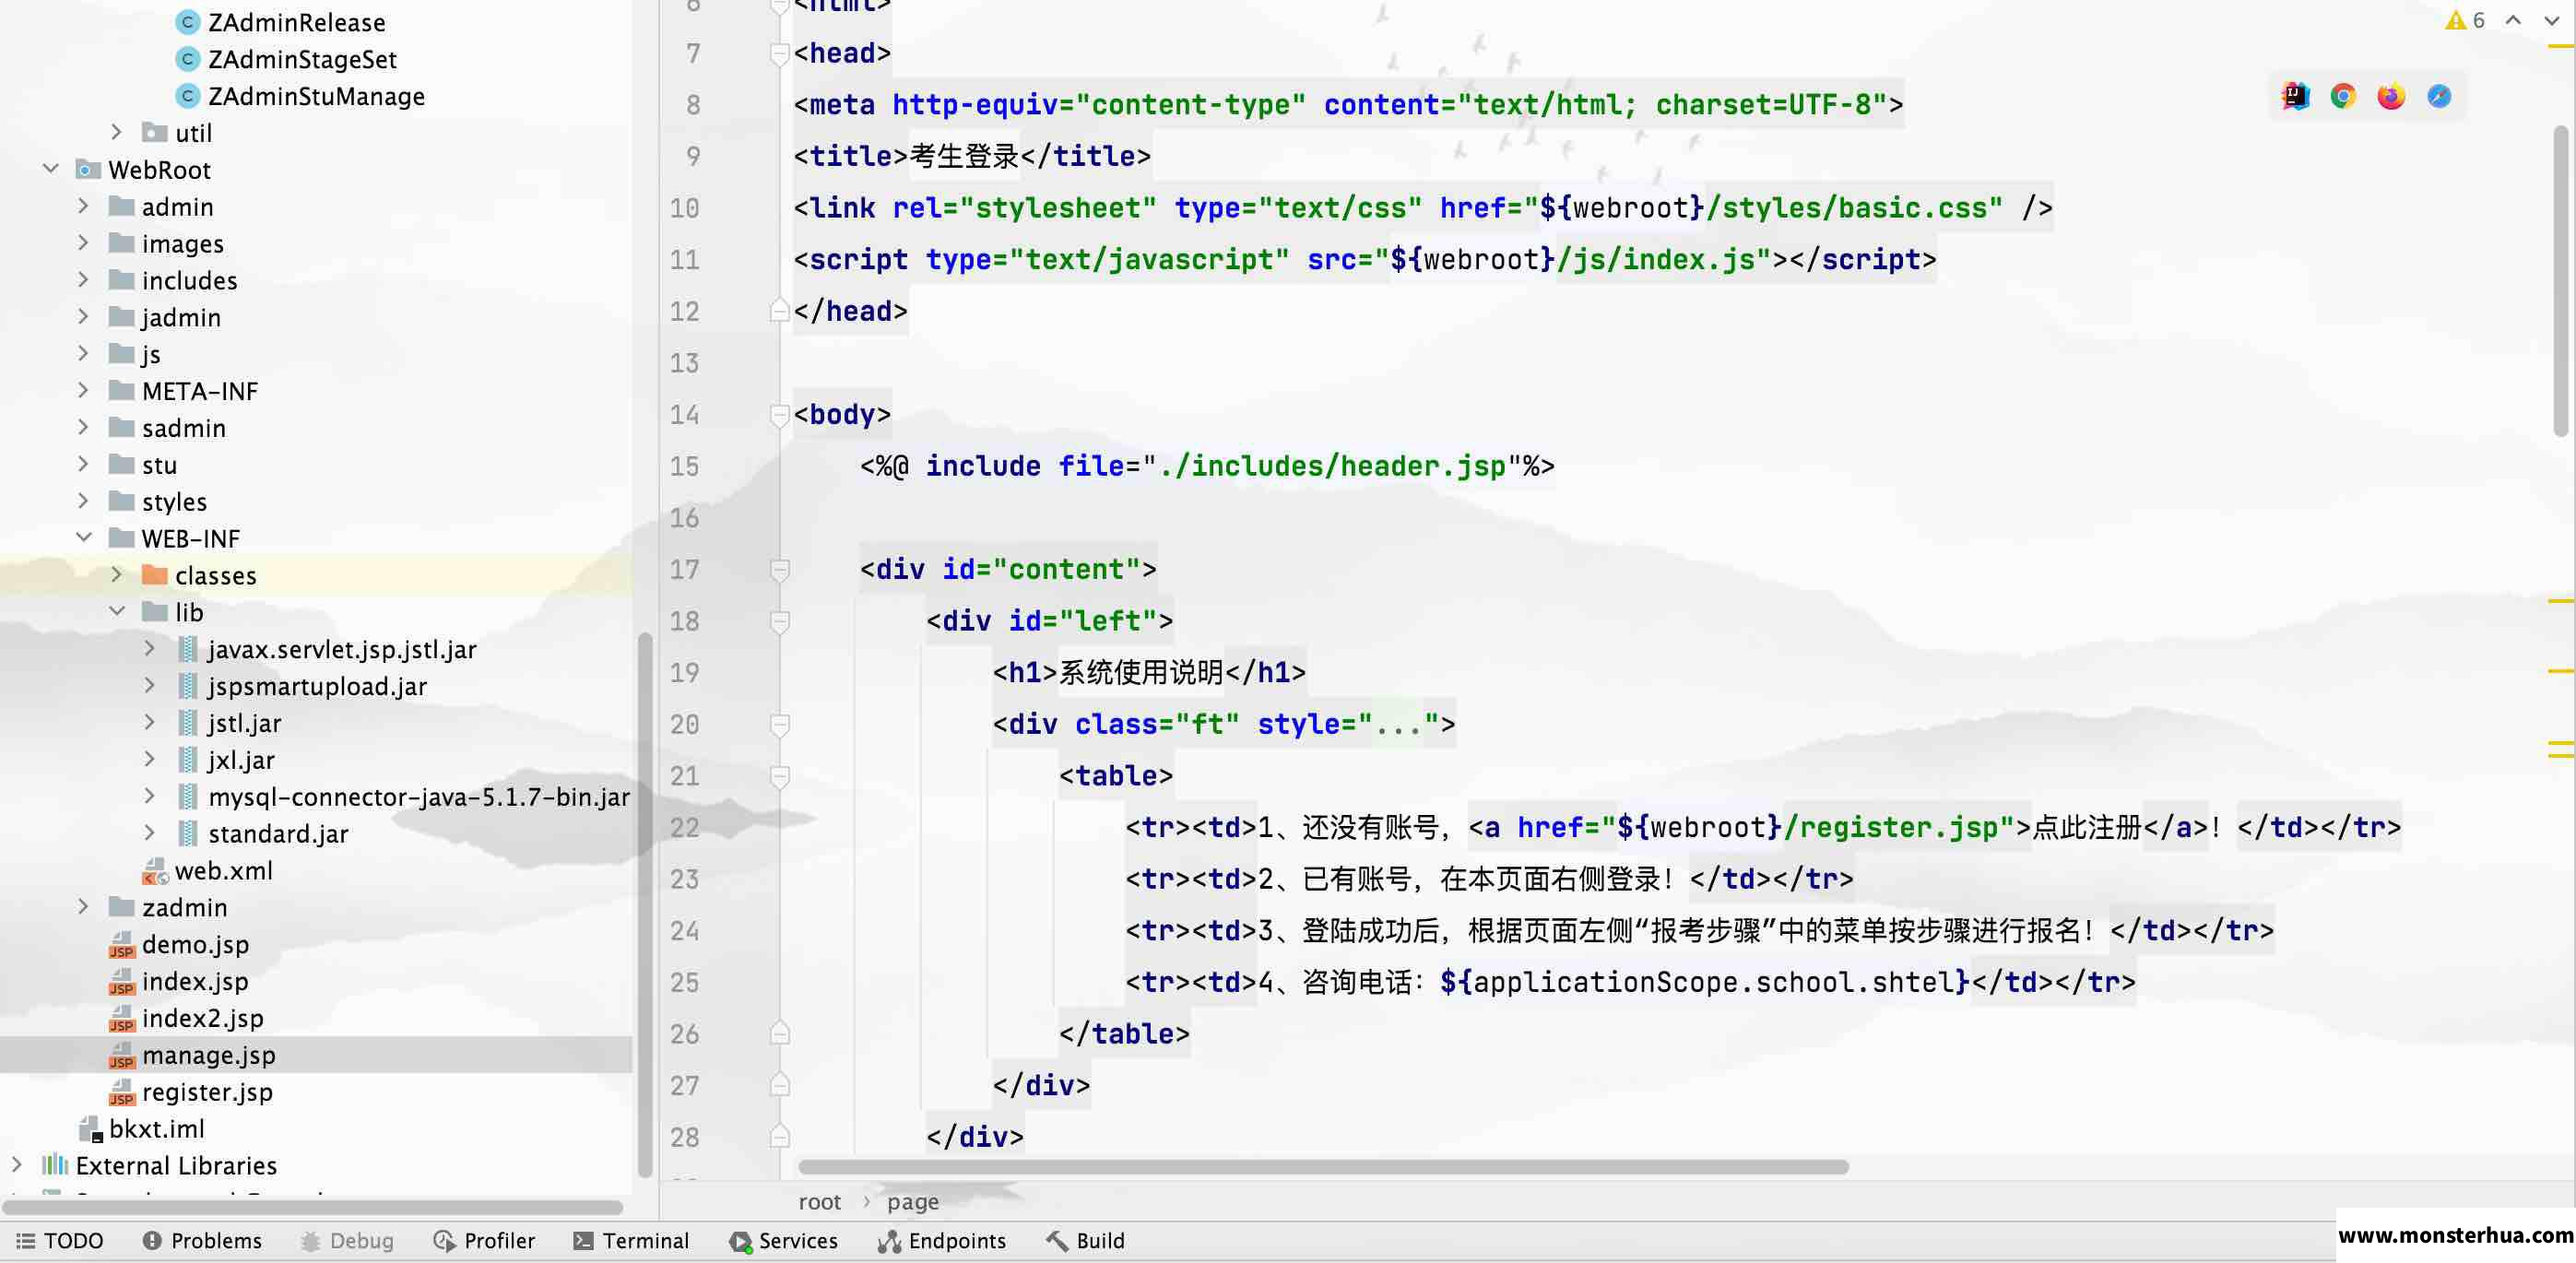Expand the util folder

pos(116,132)
